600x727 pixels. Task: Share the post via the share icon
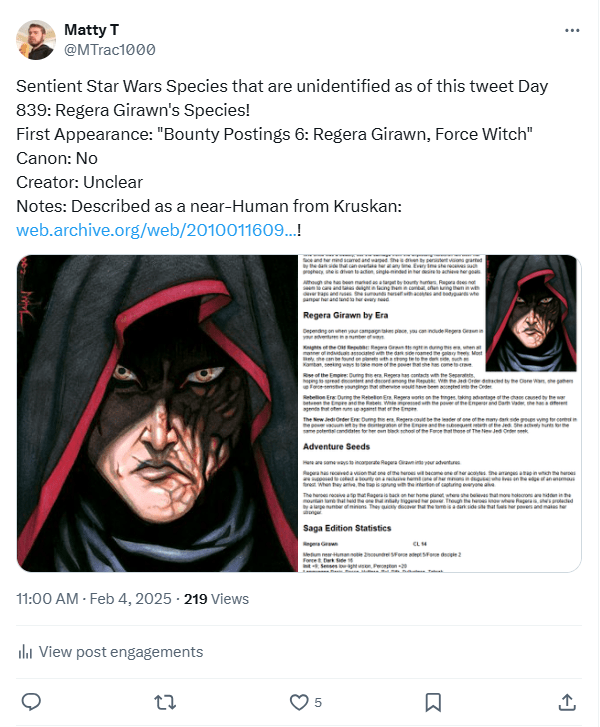coord(566,701)
